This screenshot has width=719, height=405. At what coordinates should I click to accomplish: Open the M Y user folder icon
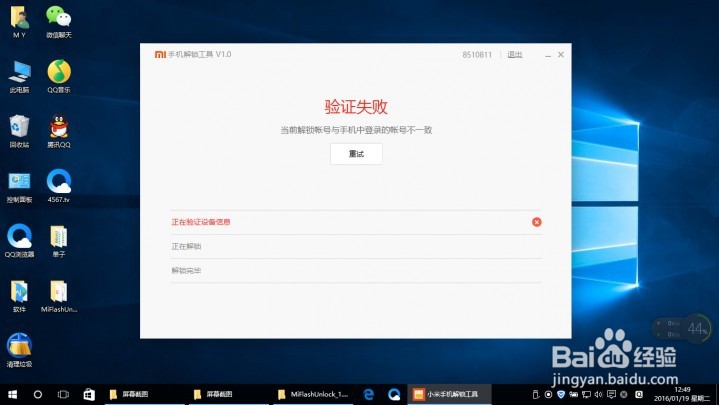point(19,22)
